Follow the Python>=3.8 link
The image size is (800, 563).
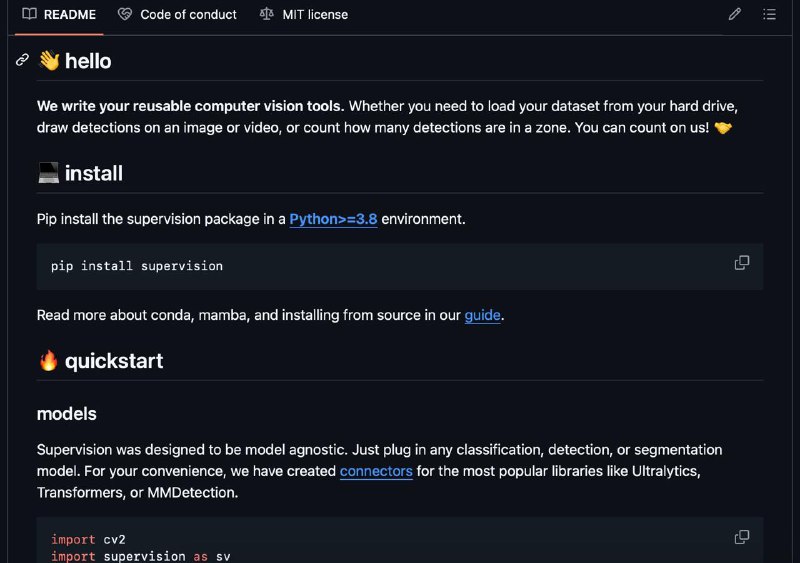click(x=333, y=219)
